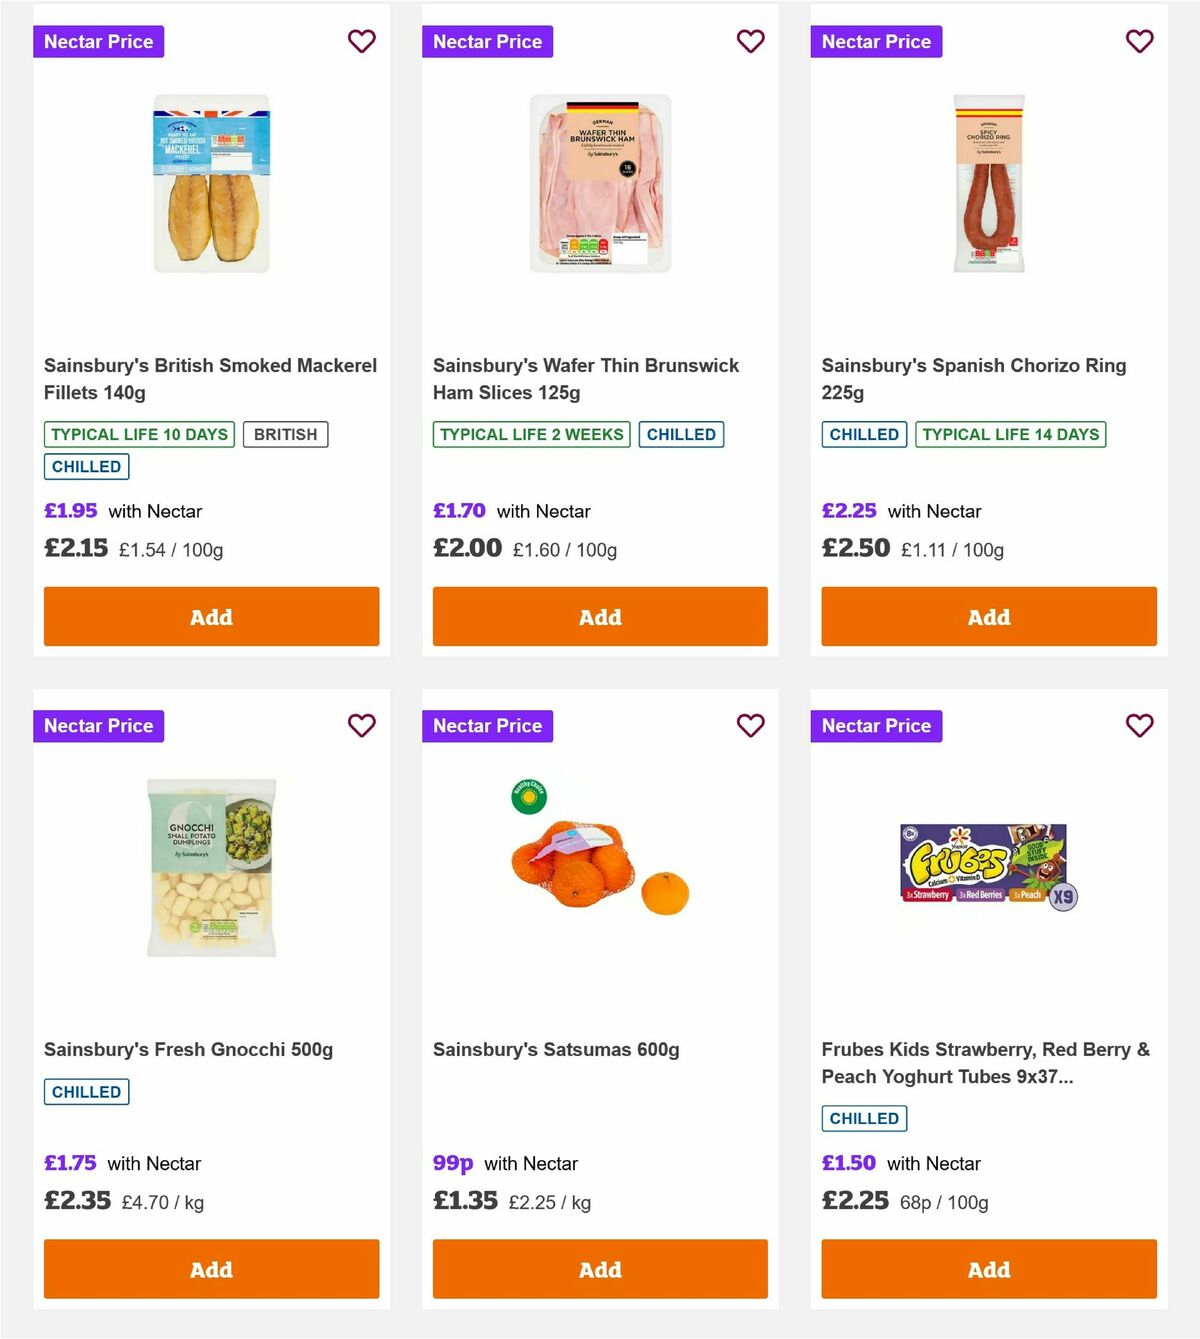Favourite the Spanish Chorizo Ring
The height and width of the screenshot is (1339, 1200).
pos(1139,41)
